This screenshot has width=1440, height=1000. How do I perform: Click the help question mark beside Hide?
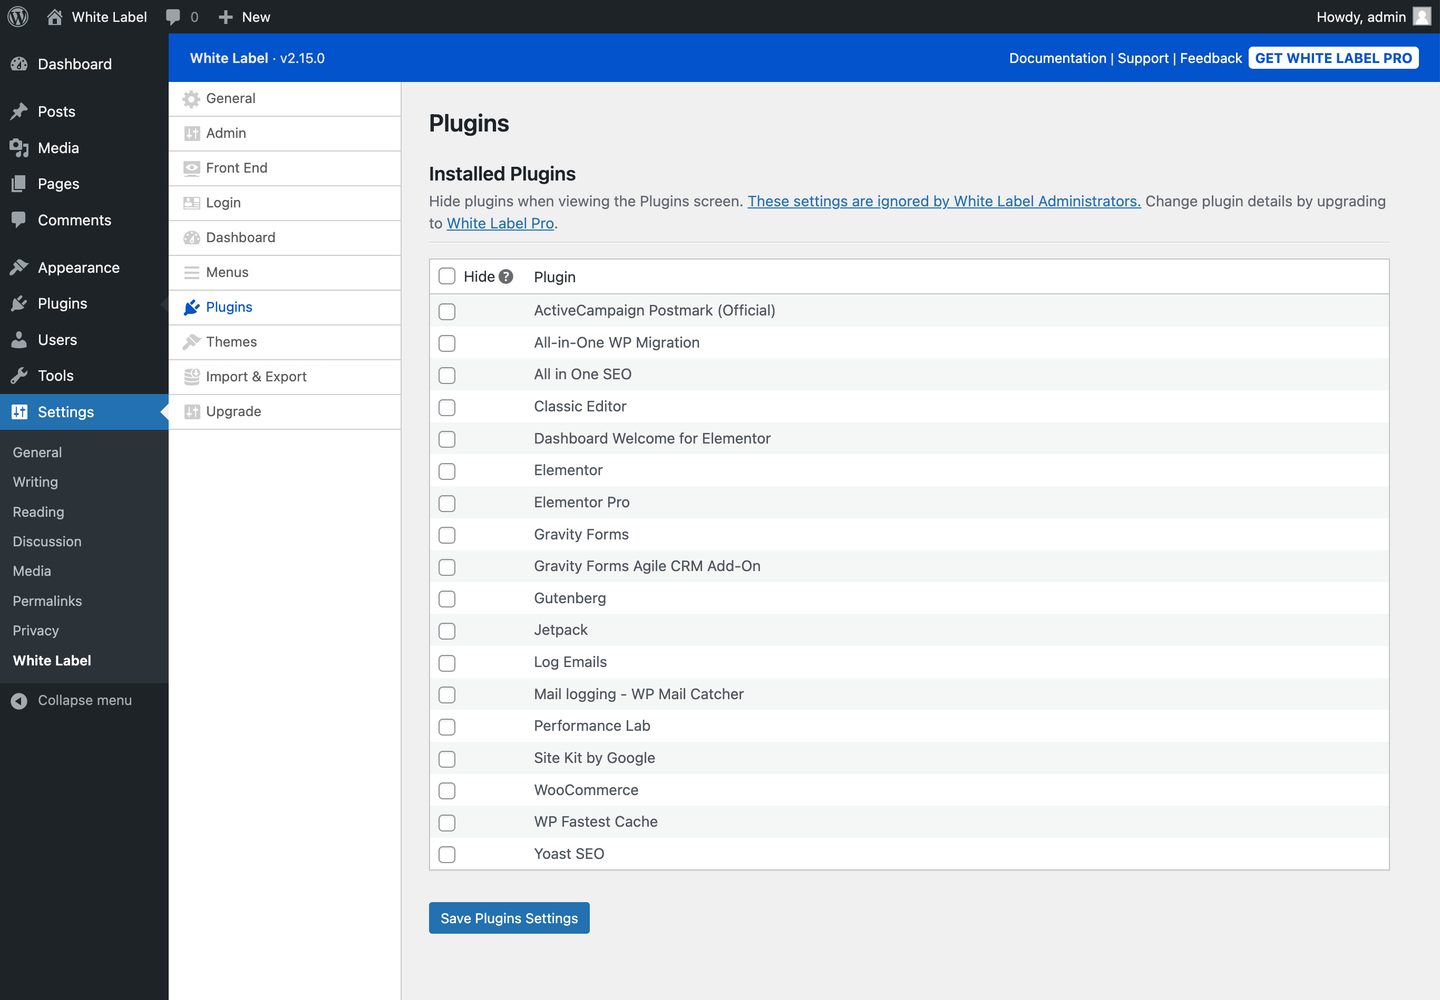pyautogui.click(x=506, y=277)
